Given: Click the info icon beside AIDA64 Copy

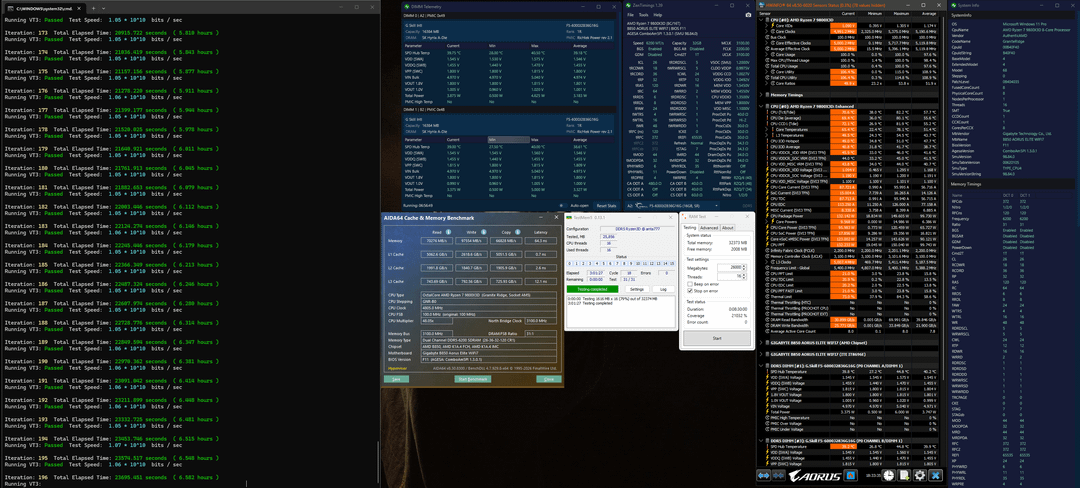Looking at the screenshot, I should click(x=517, y=232).
